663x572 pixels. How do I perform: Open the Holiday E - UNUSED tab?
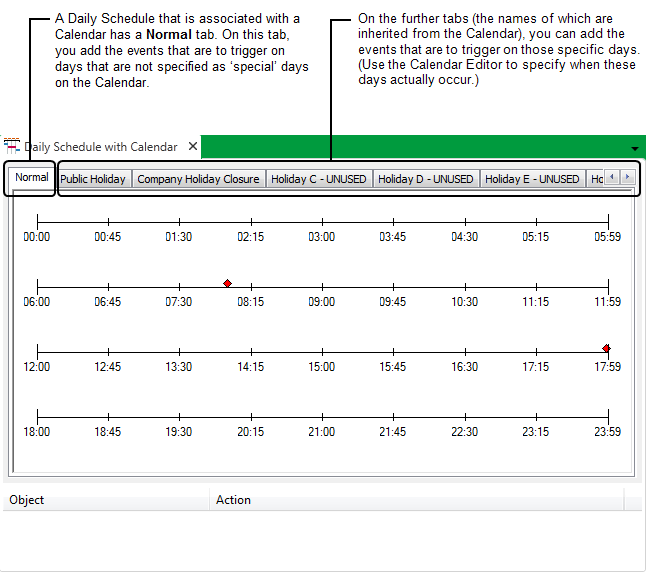tap(532, 179)
